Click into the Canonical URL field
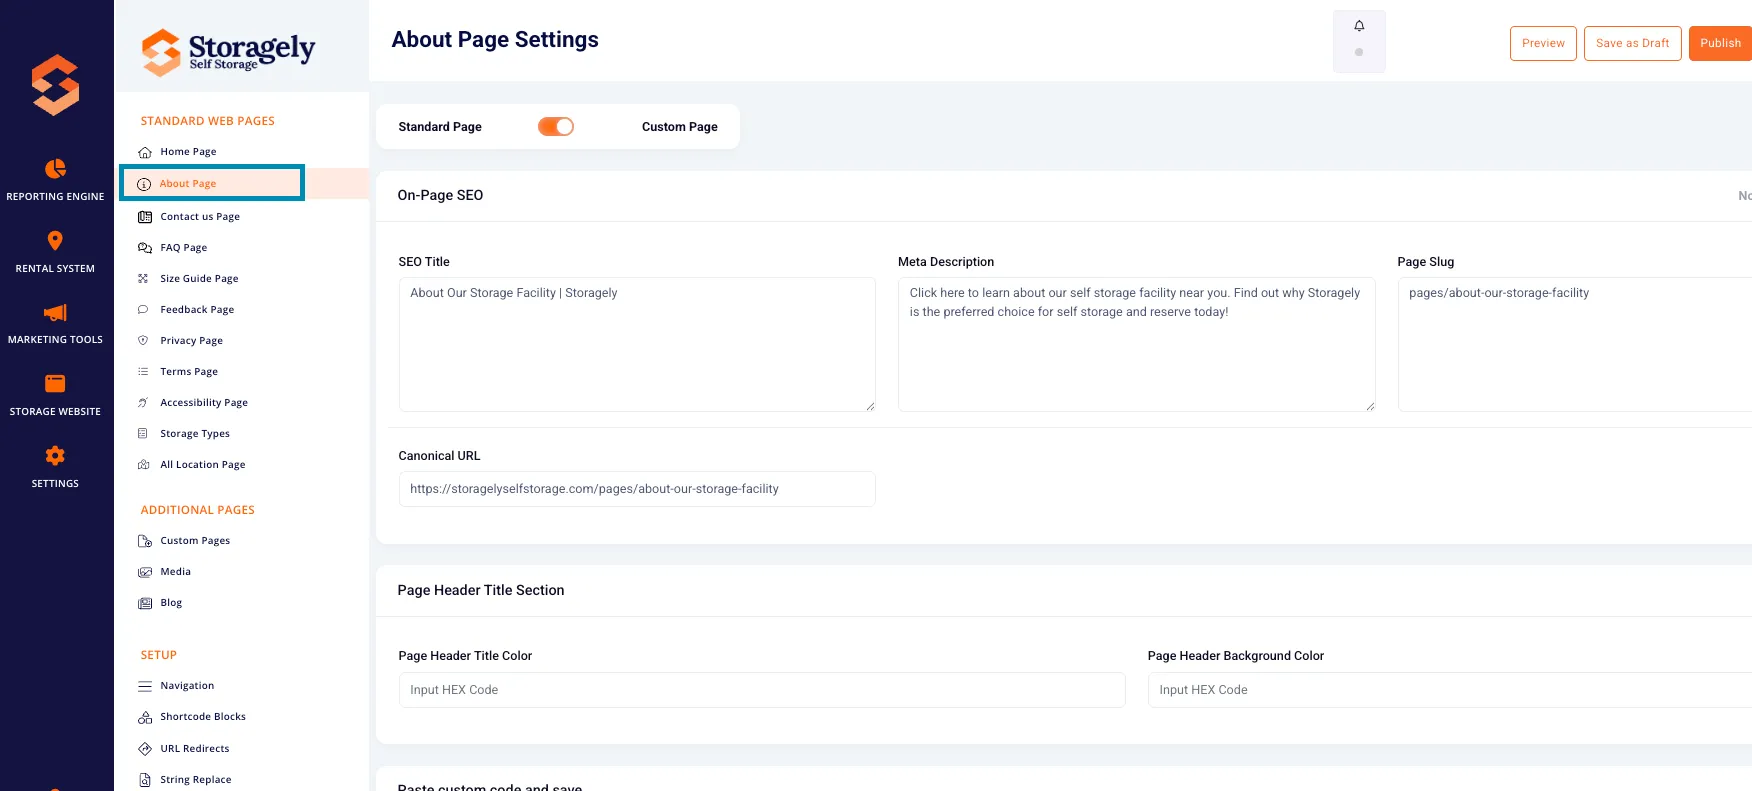The width and height of the screenshot is (1752, 791). [x=637, y=489]
